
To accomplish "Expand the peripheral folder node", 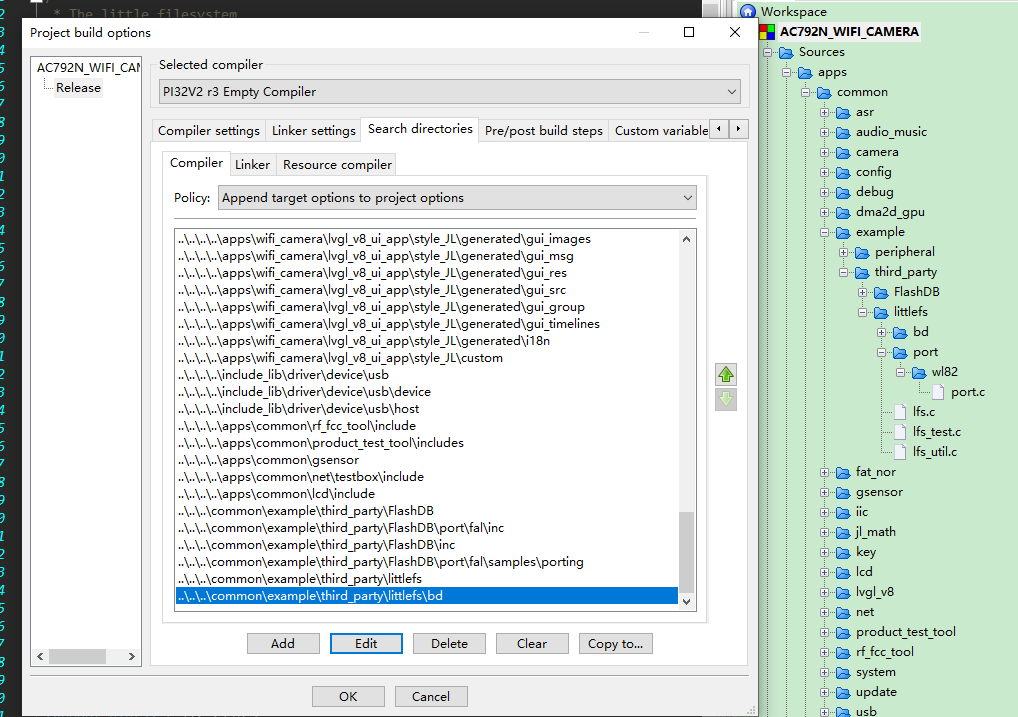I will click(x=843, y=252).
